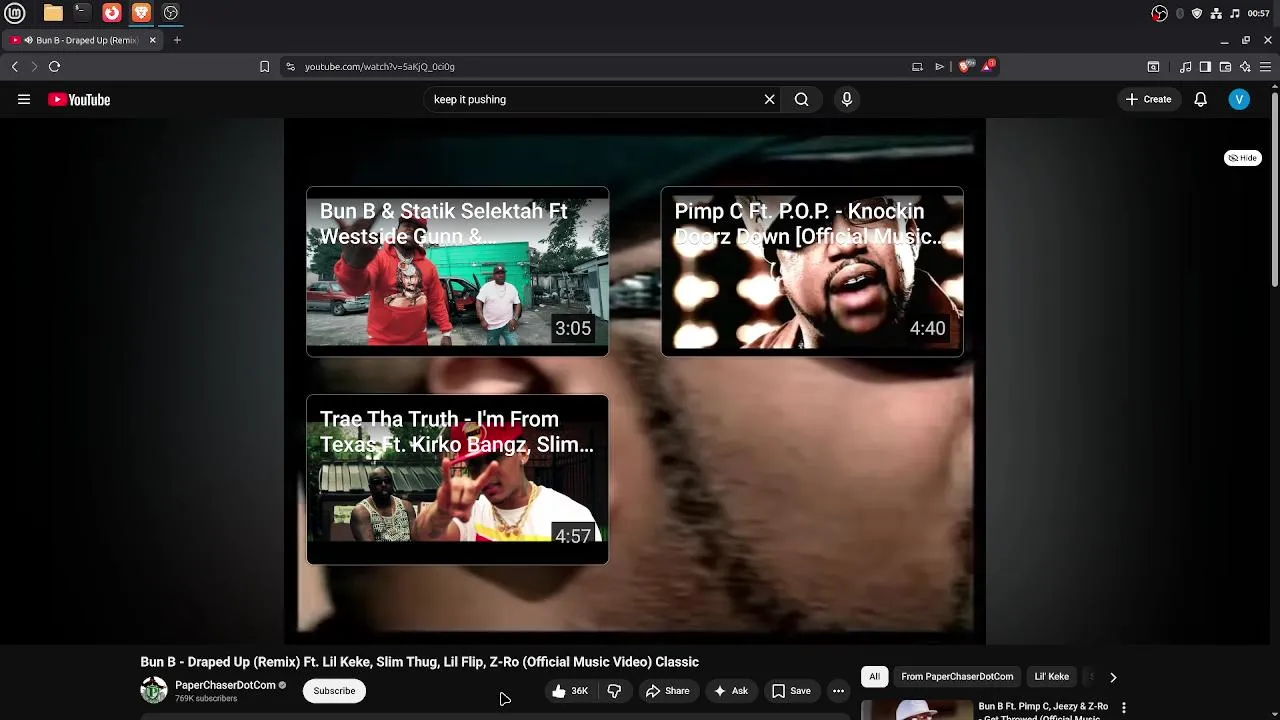
Task: Reload the page
Action: [54, 66]
